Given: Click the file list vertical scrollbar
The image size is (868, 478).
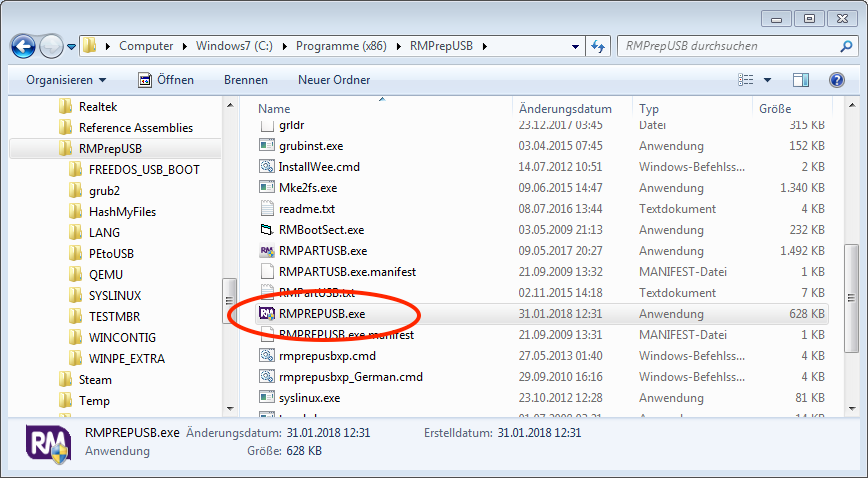Looking at the screenshot, I should pos(851,299).
